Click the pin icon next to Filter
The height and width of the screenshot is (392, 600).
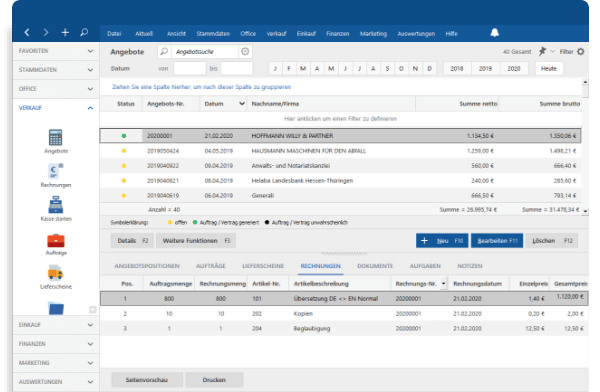coord(542,51)
